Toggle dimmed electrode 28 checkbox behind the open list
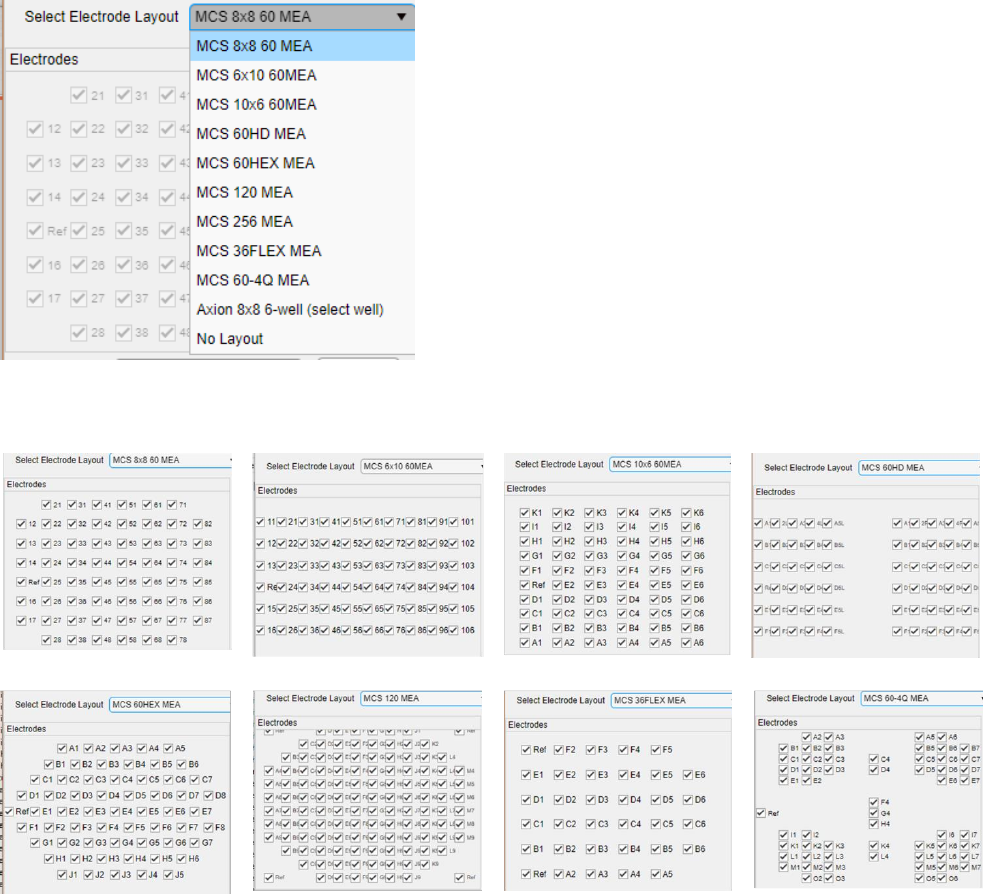This screenshot has width=983, height=894. coord(78,332)
